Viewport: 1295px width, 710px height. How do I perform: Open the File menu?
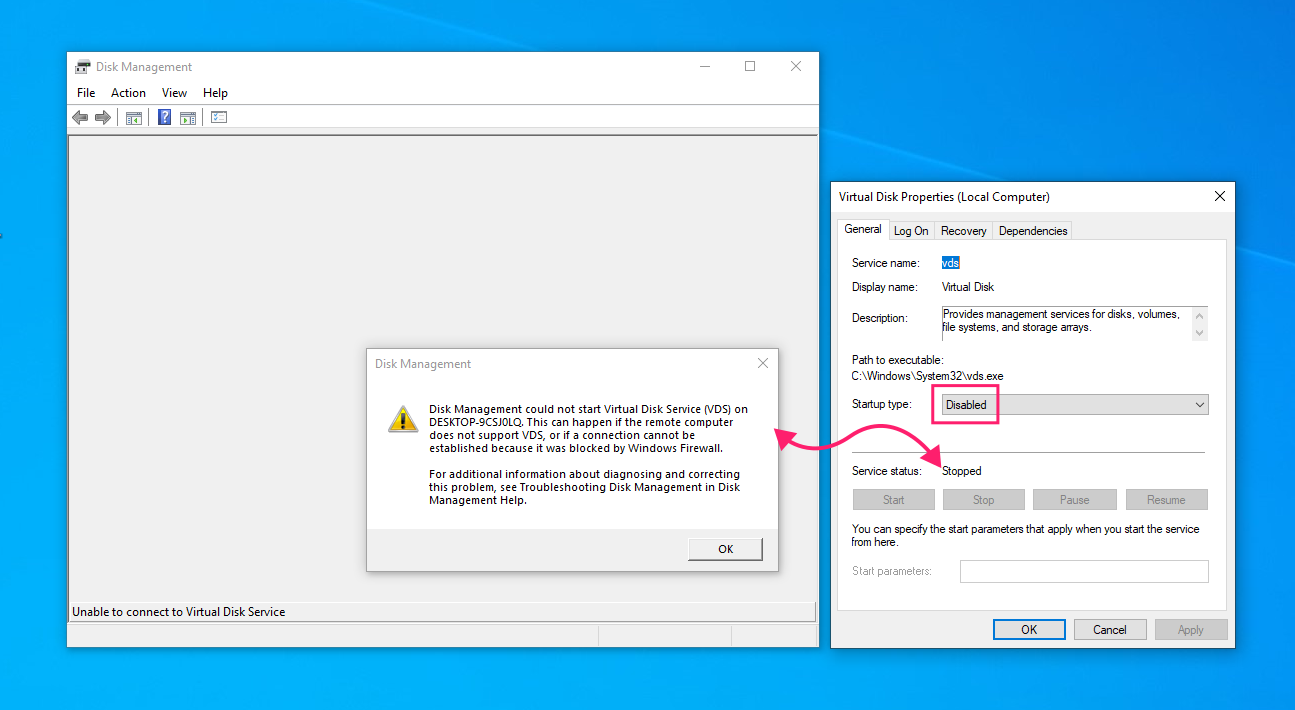(x=86, y=93)
